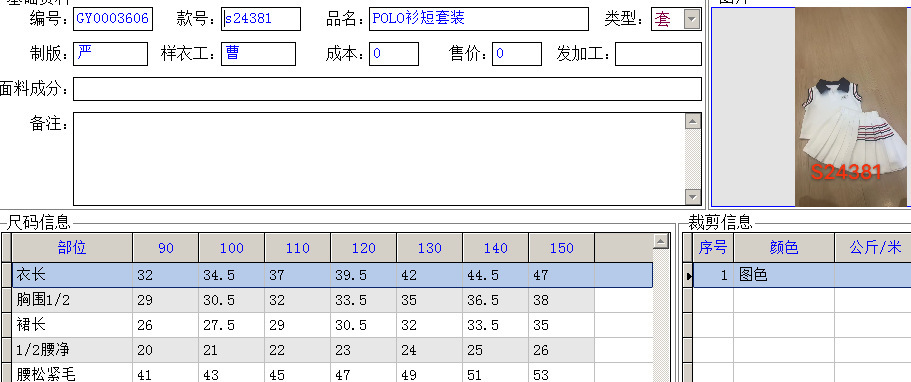Click the 颜色 column header
This screenshot has width=911, height=382.
tap(784, 248)
